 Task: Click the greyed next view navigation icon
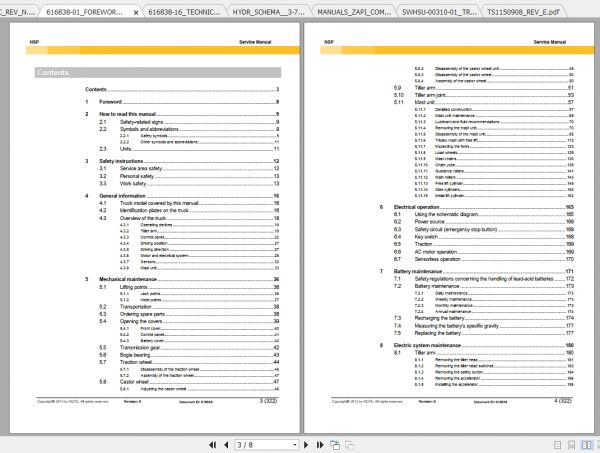click(x=349, y=445)
